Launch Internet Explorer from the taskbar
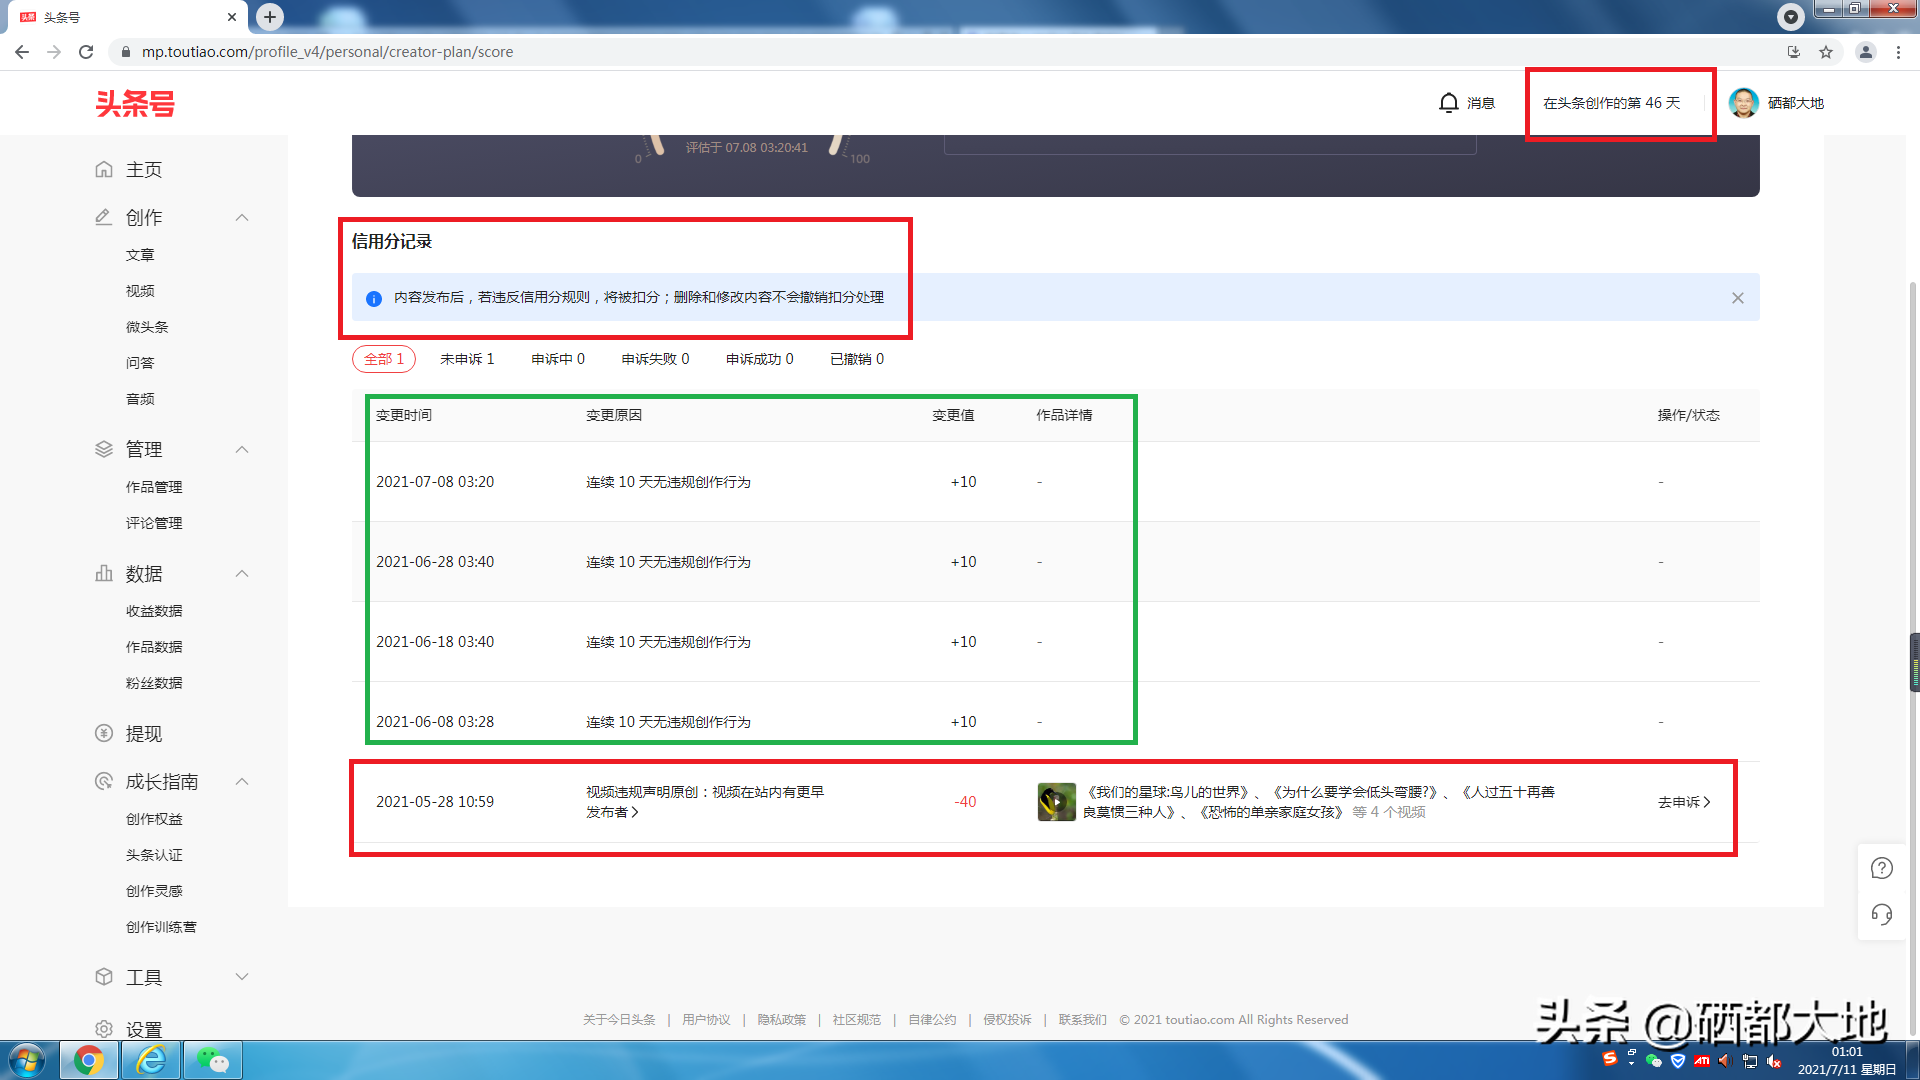Image resolution: width=1920 pixels, height=1080 pixels. tap(151, 1060)
